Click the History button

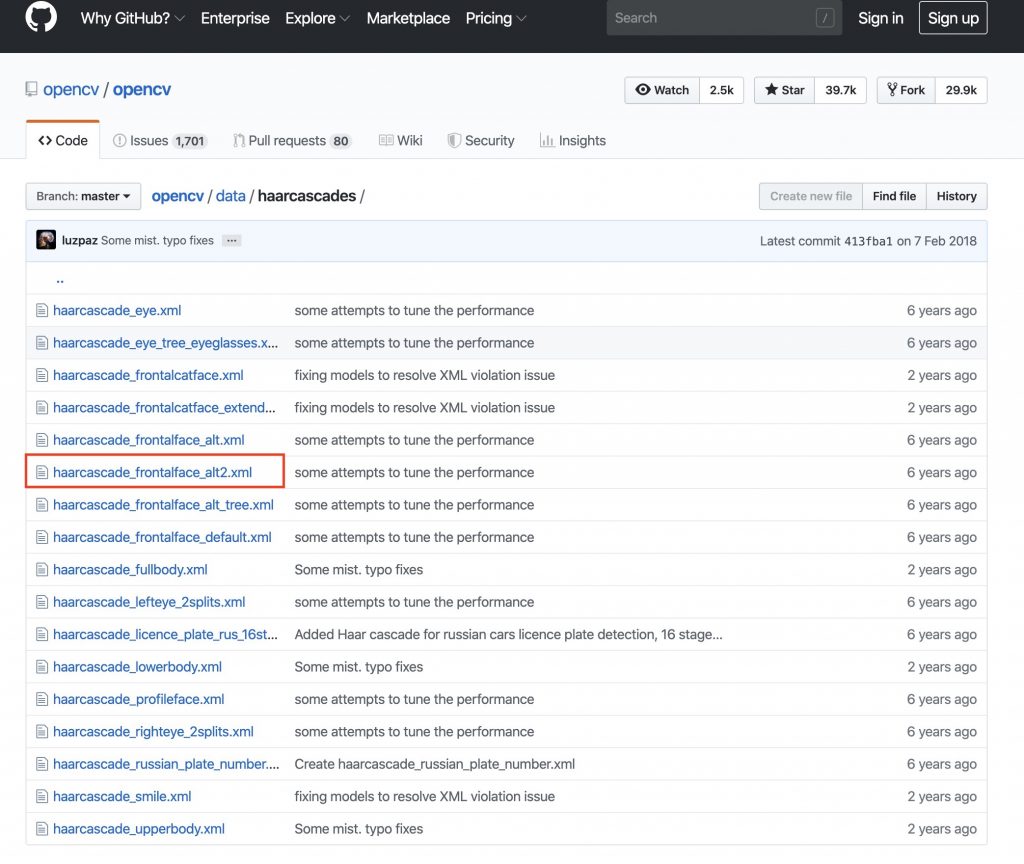pos(957,196)
